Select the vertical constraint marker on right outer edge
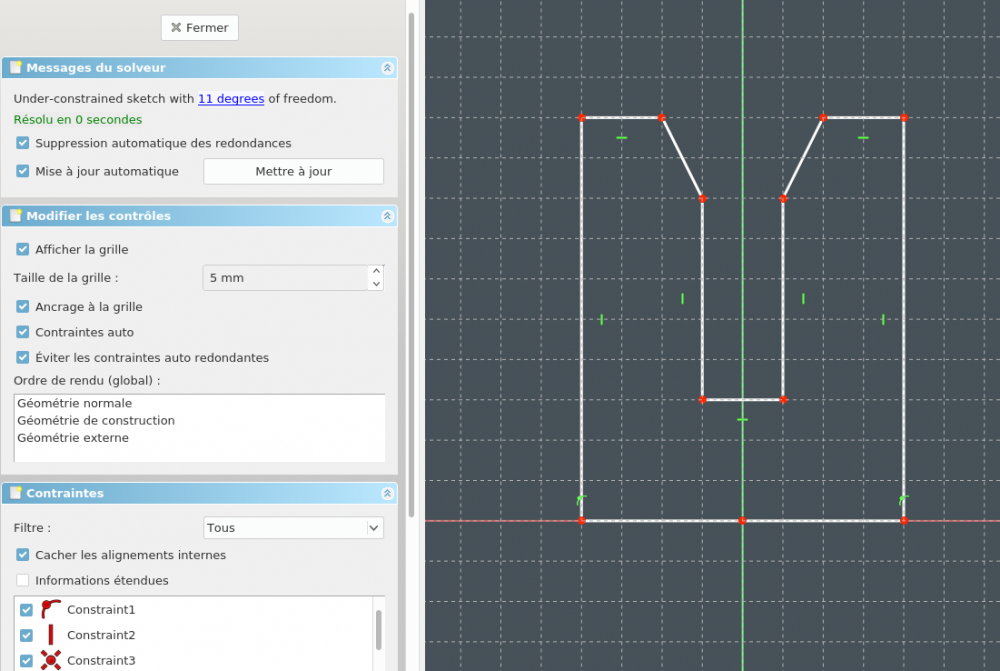This screenshot has width=1000, height=671. point(883,320)
